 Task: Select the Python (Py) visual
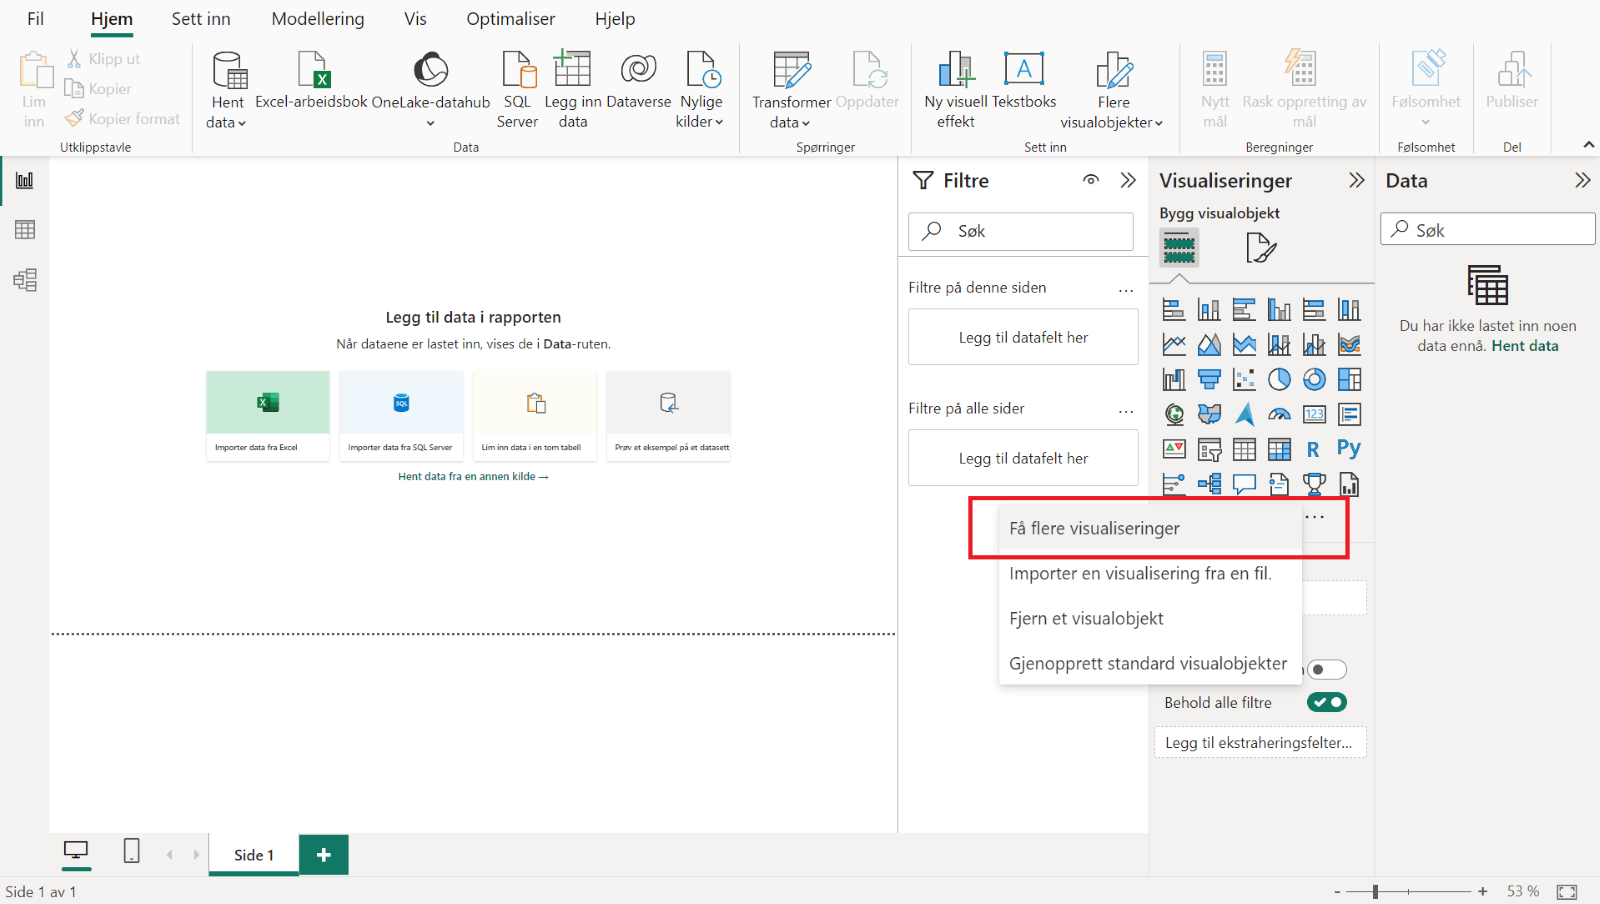(x=1349, y=449)
